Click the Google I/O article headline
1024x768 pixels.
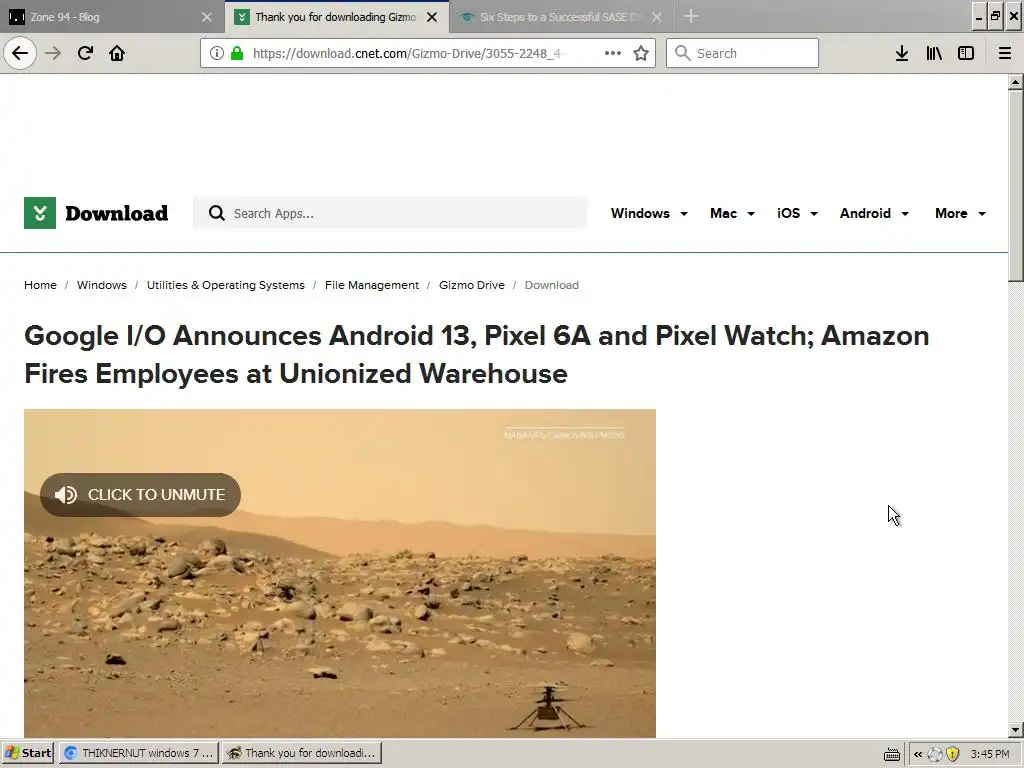click(x=477, y=355)
